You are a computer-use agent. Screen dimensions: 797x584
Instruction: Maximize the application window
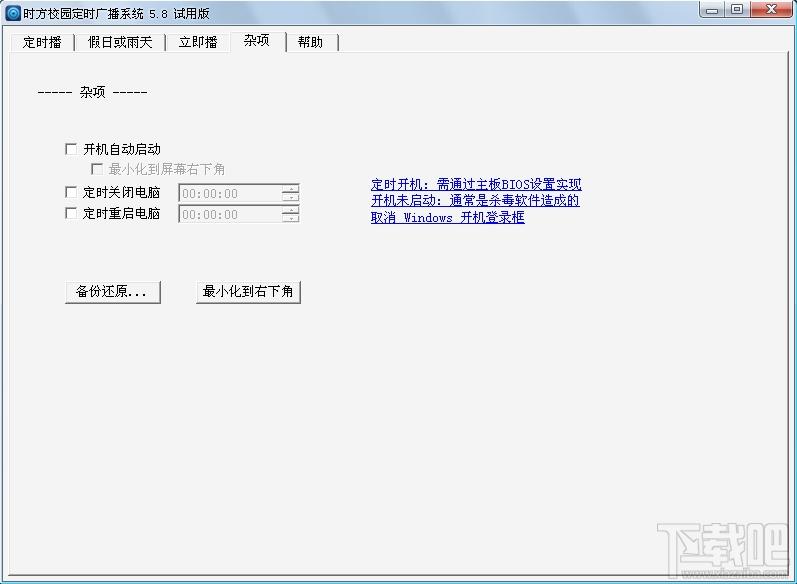click(x=737, y=10)
